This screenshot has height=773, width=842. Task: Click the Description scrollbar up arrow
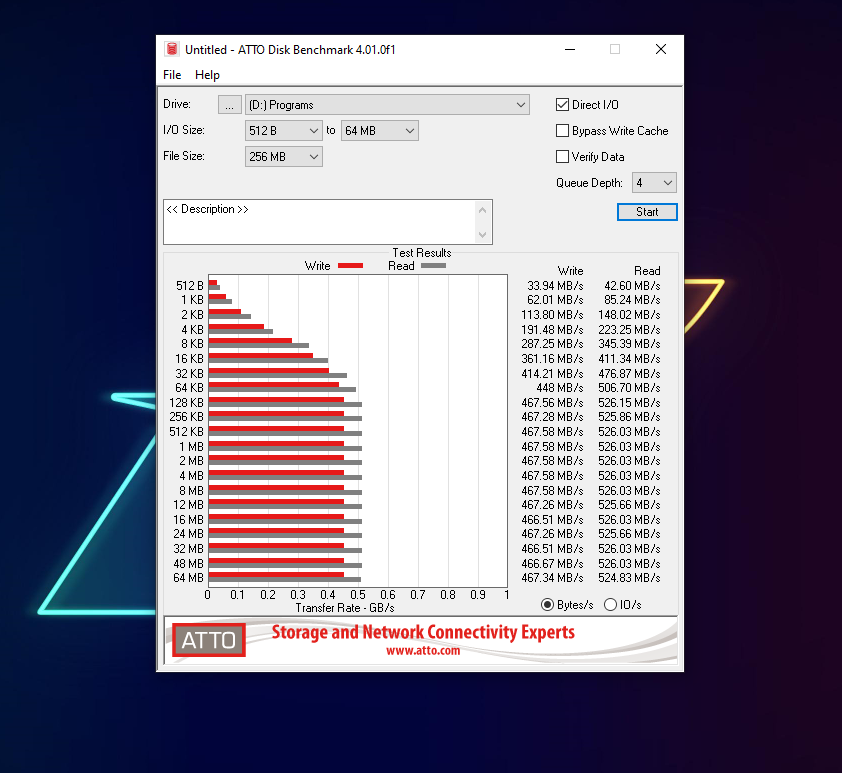(482, 210)
